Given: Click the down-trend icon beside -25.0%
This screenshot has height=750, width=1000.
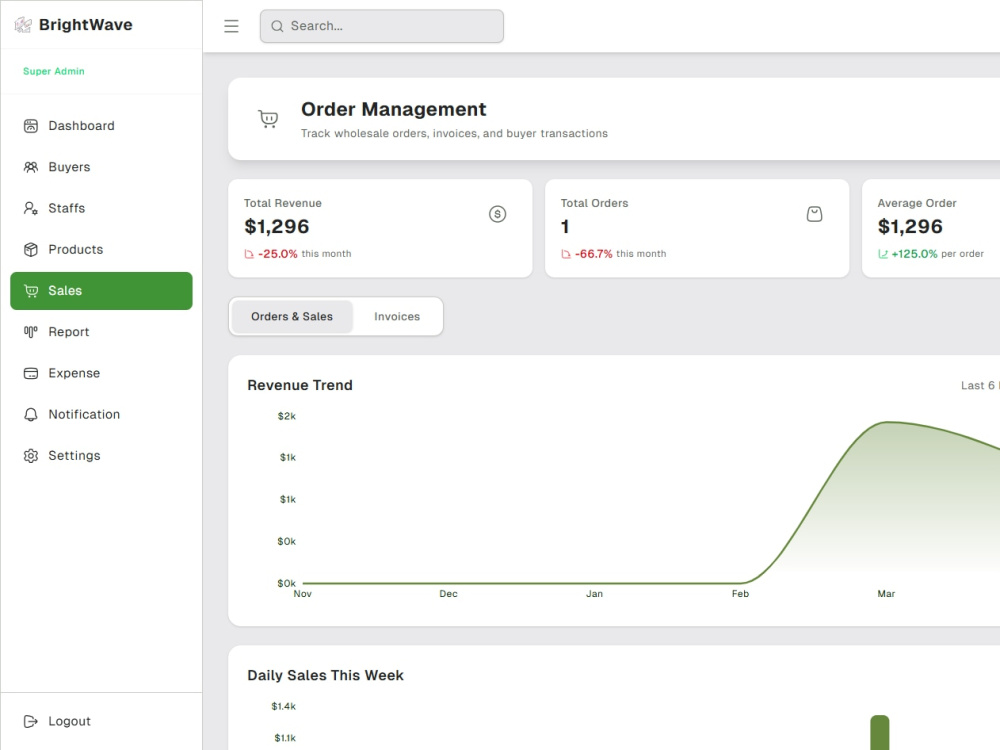Looking at the screenshot, I should click(249, 254).
